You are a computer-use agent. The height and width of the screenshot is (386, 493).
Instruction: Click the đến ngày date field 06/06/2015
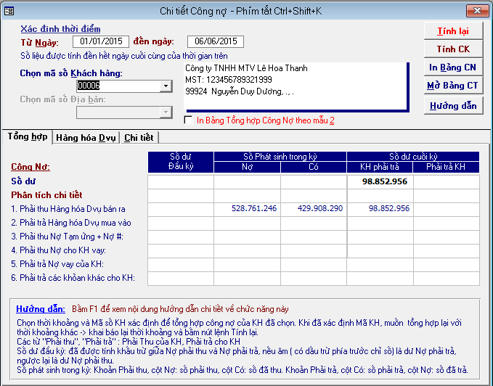pyautogui.click(x=215, y=41)
